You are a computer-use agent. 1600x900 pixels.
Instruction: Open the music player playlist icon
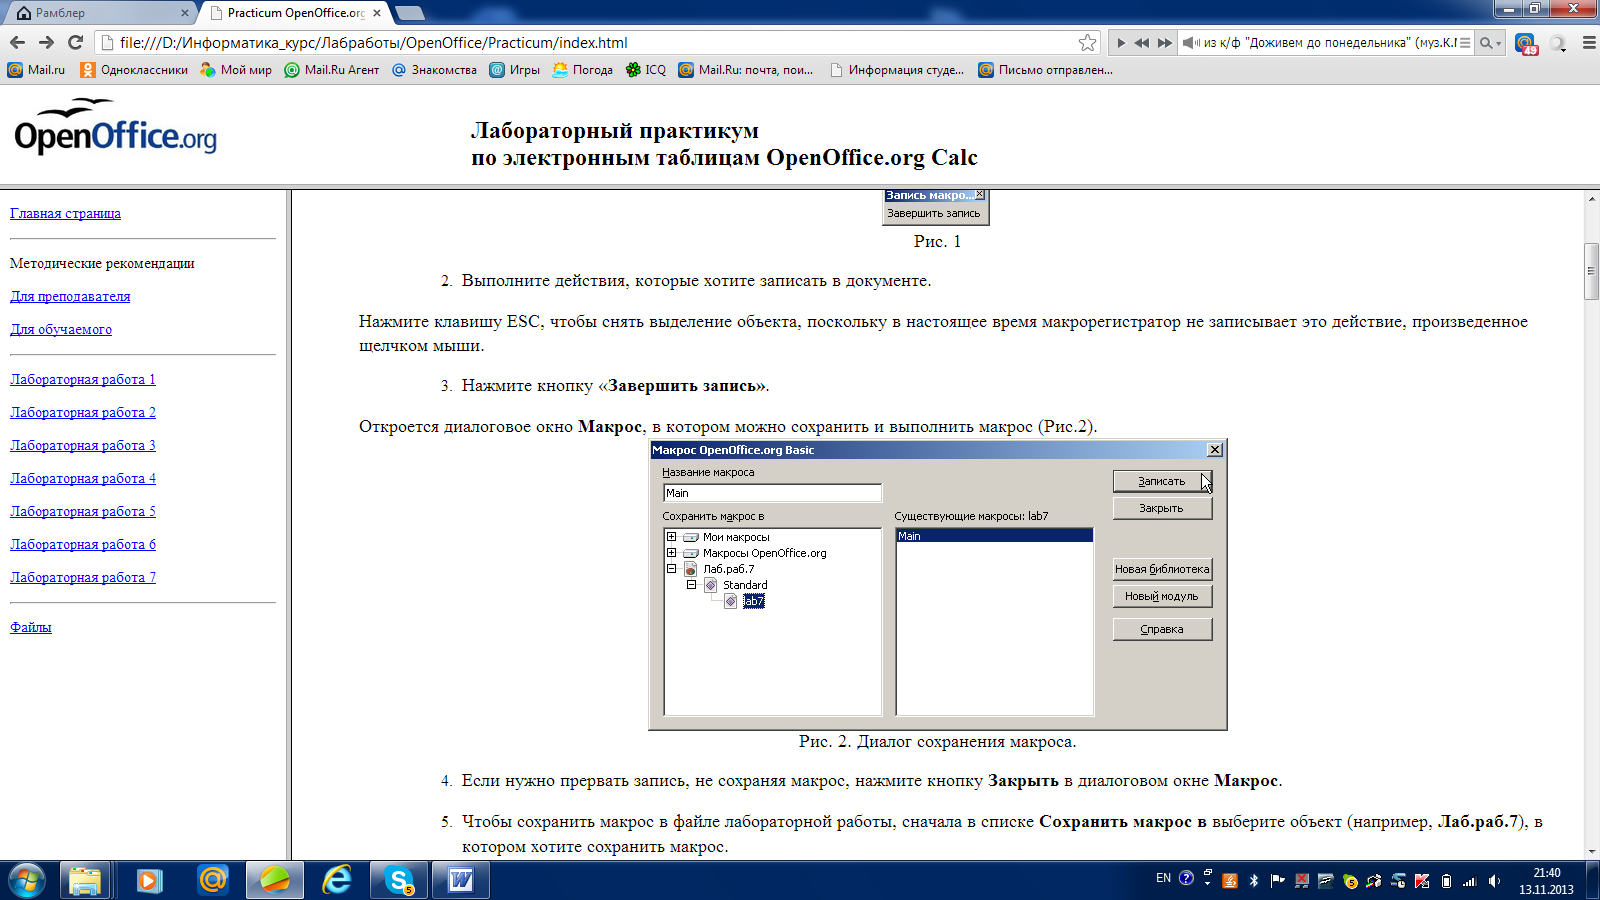point(1465,43)
